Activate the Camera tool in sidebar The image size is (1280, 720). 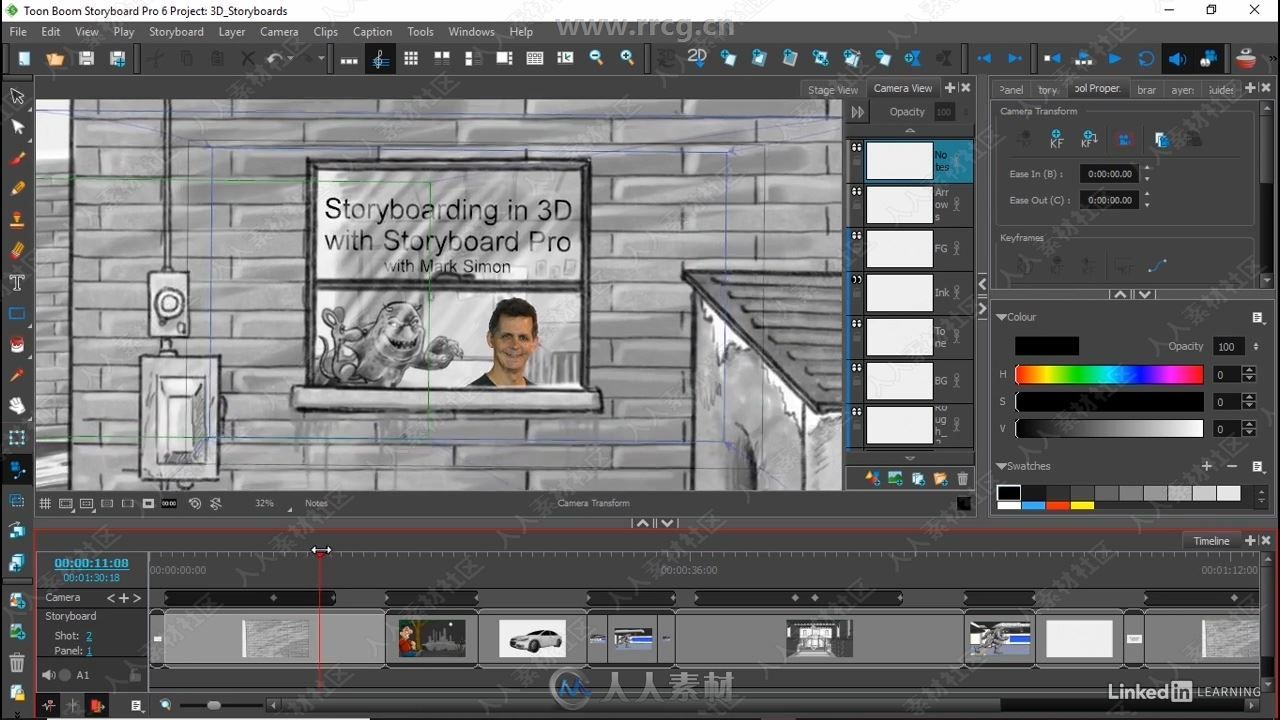coord(17,468)
